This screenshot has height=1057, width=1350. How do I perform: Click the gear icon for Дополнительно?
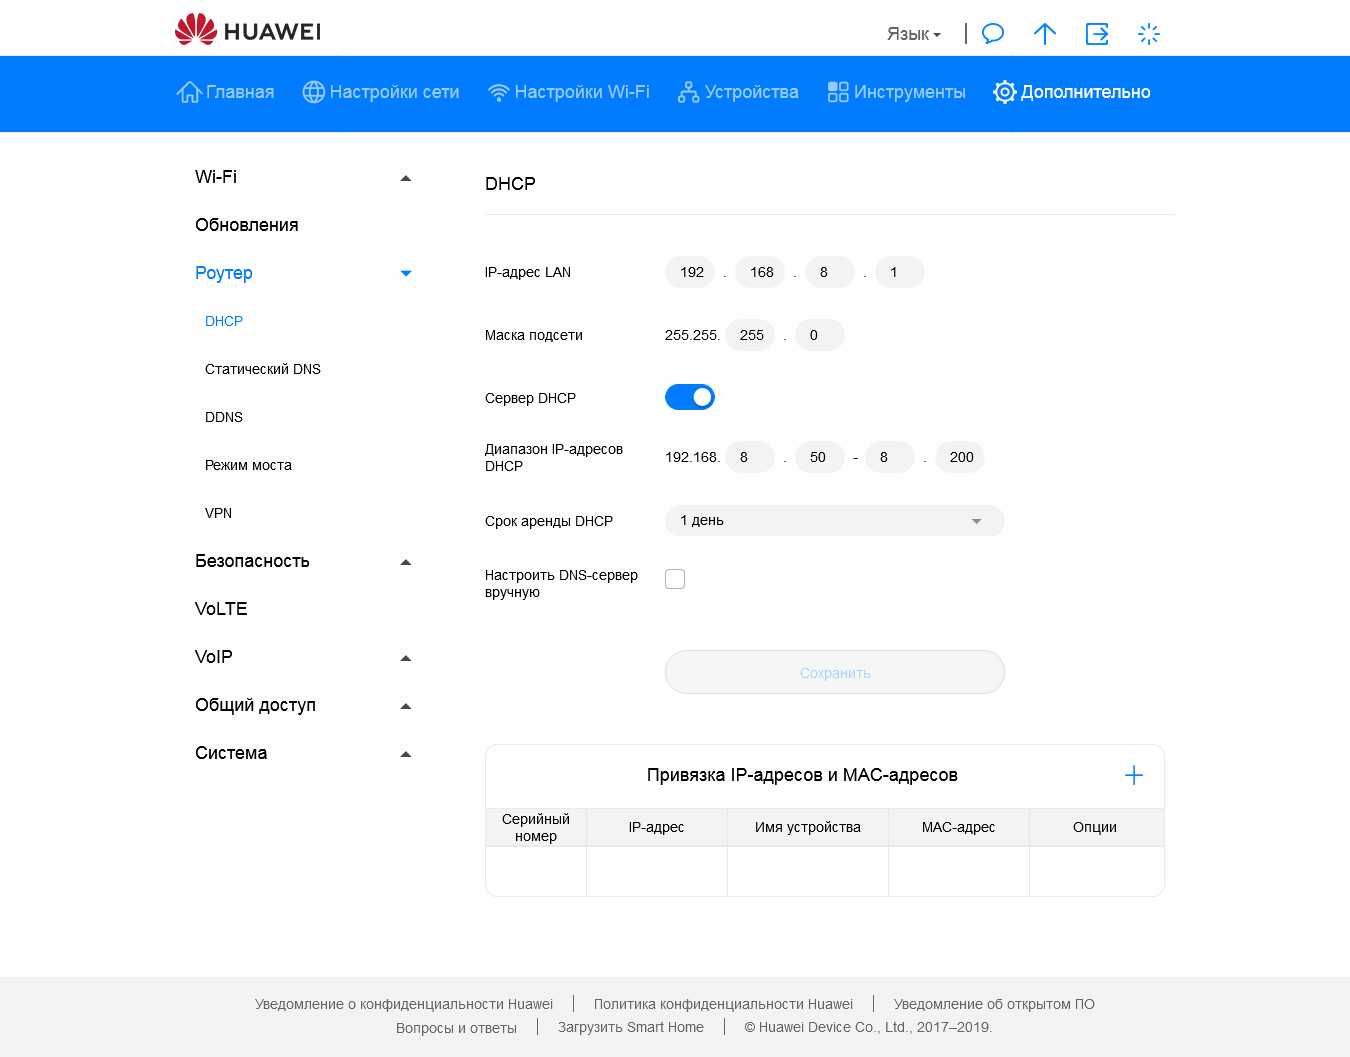point(1004,92)
